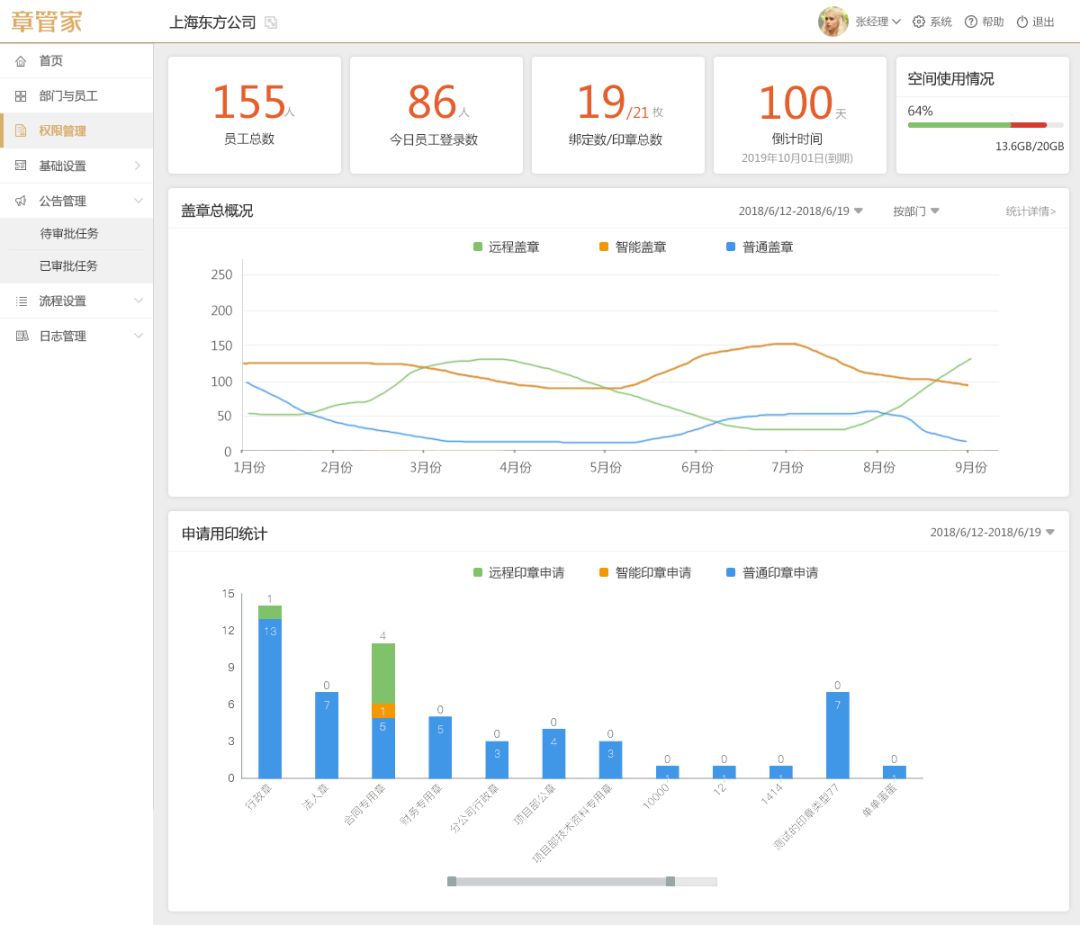The height and width of the screenshot is (925, 1080).
Task: Open 部门与员工 menu item
Action: tap(76, 96)
